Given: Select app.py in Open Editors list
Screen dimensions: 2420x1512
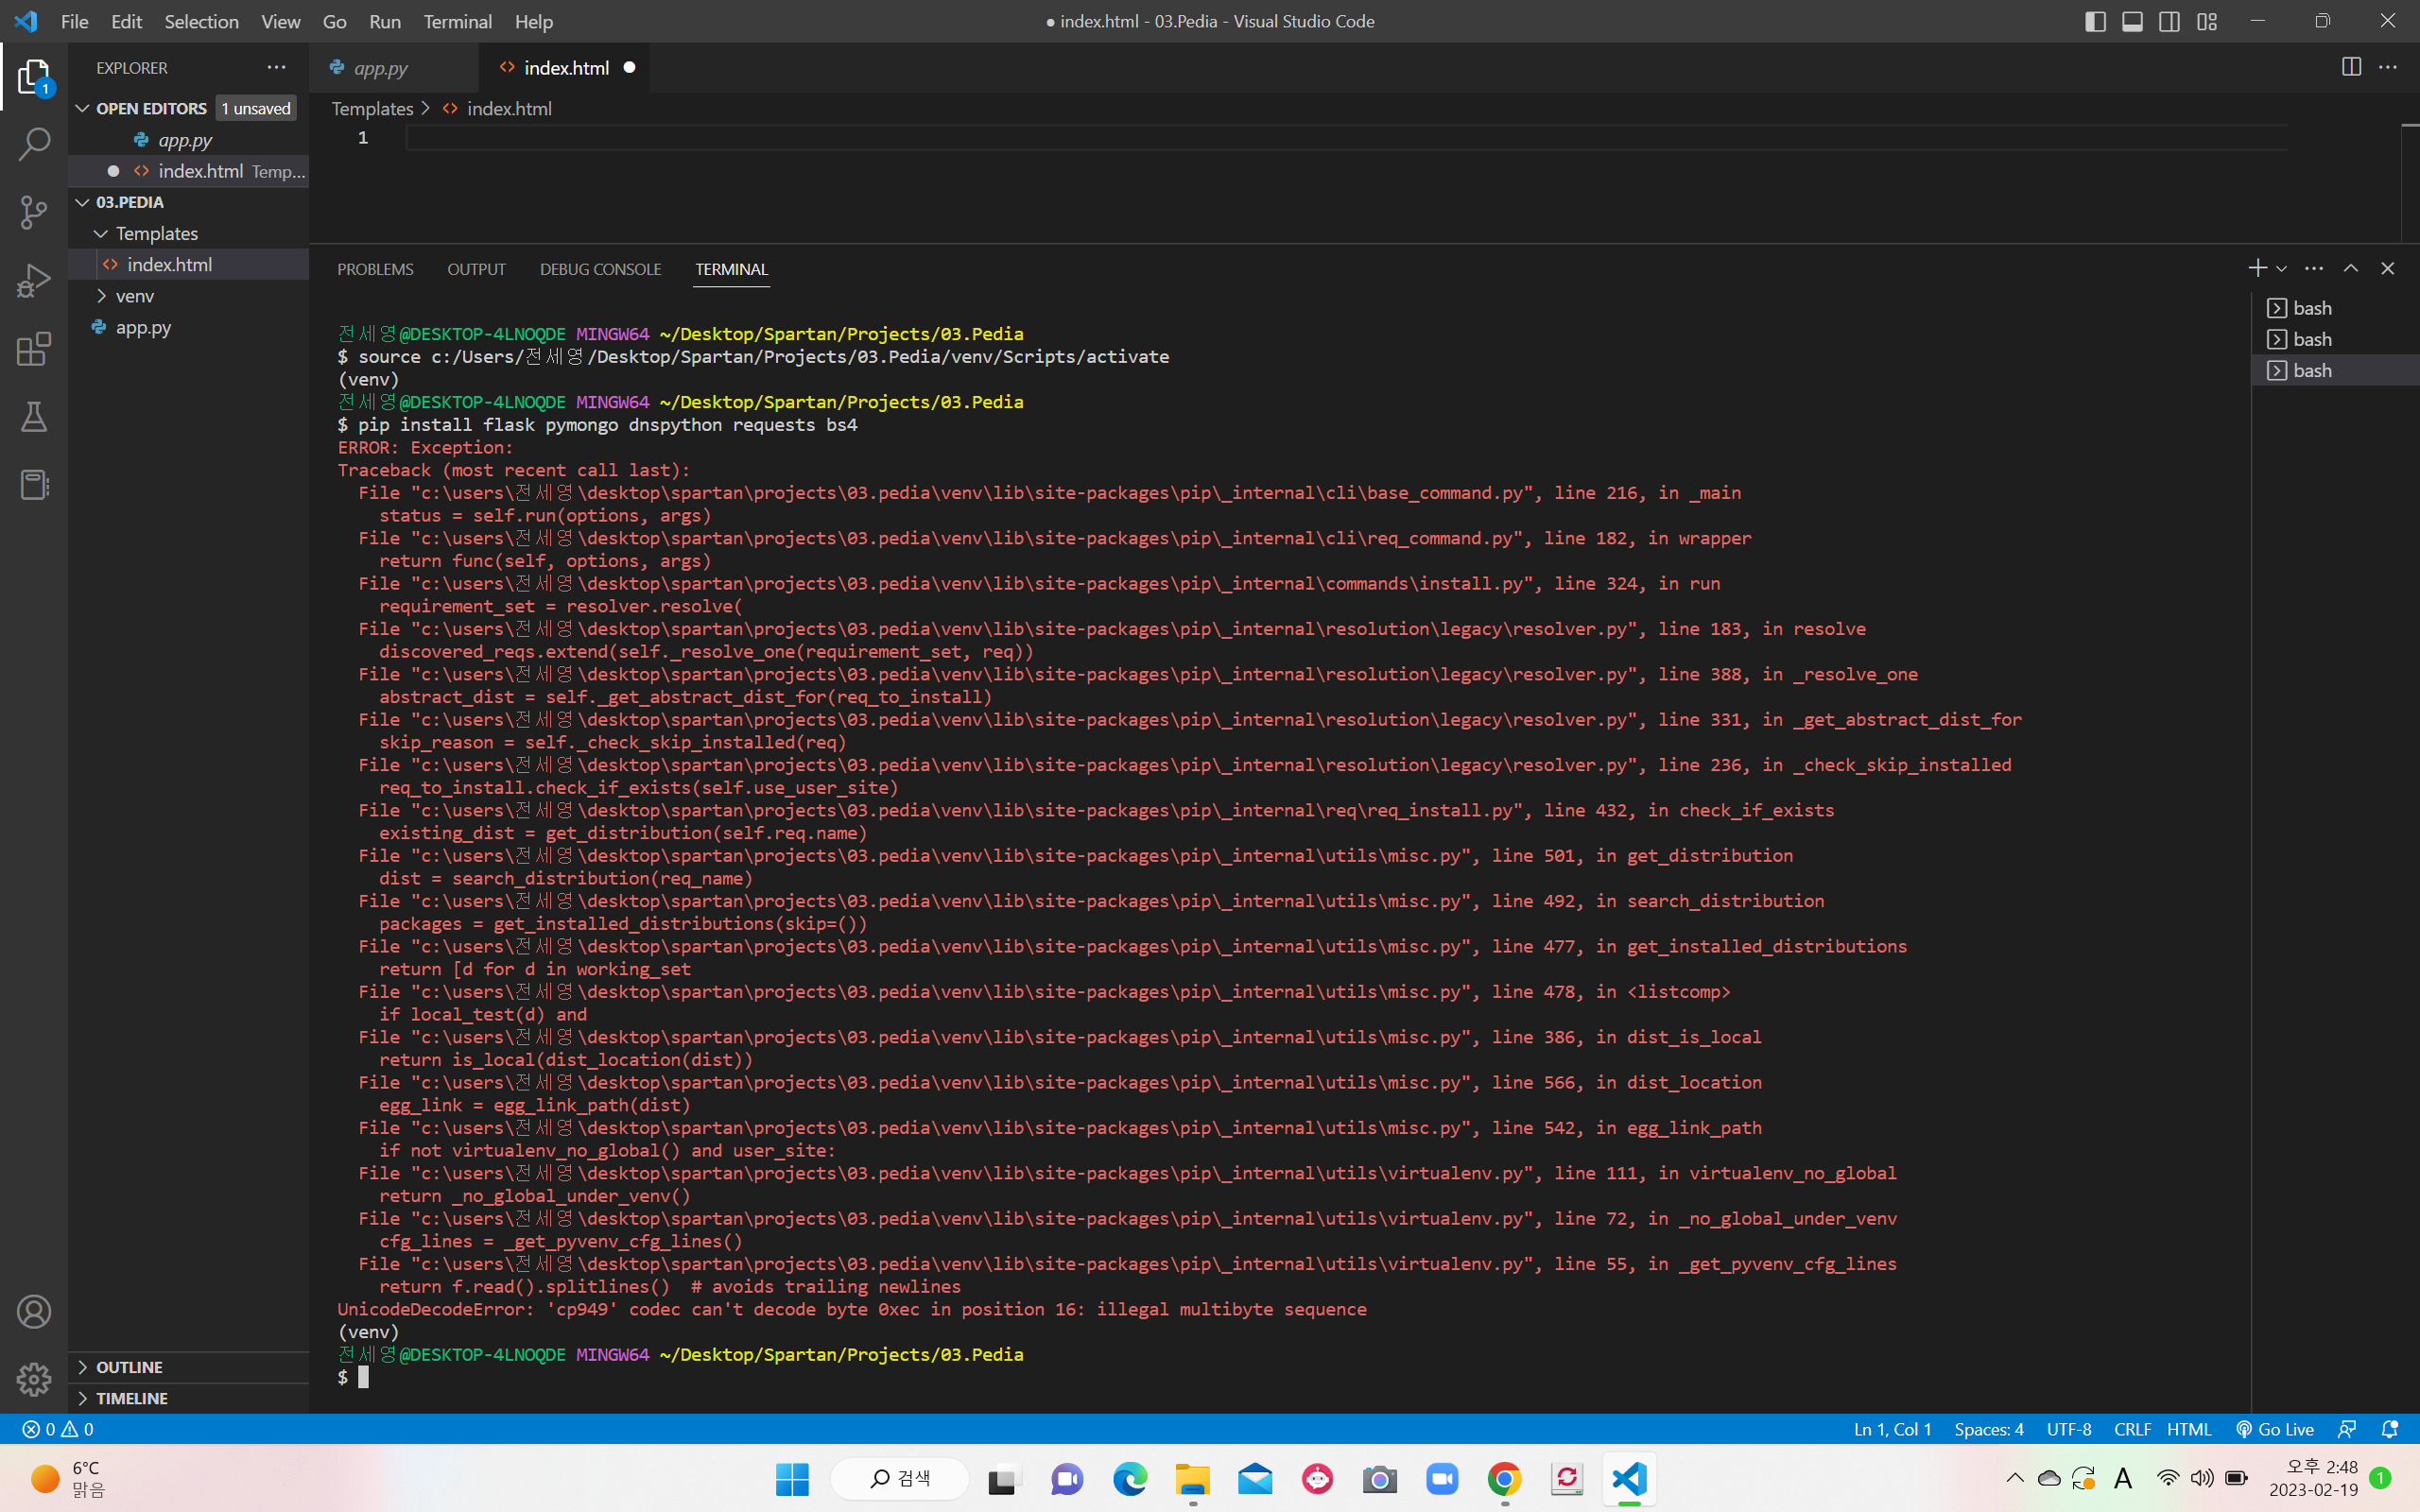Looking at the screenshot, I should 185,140.
